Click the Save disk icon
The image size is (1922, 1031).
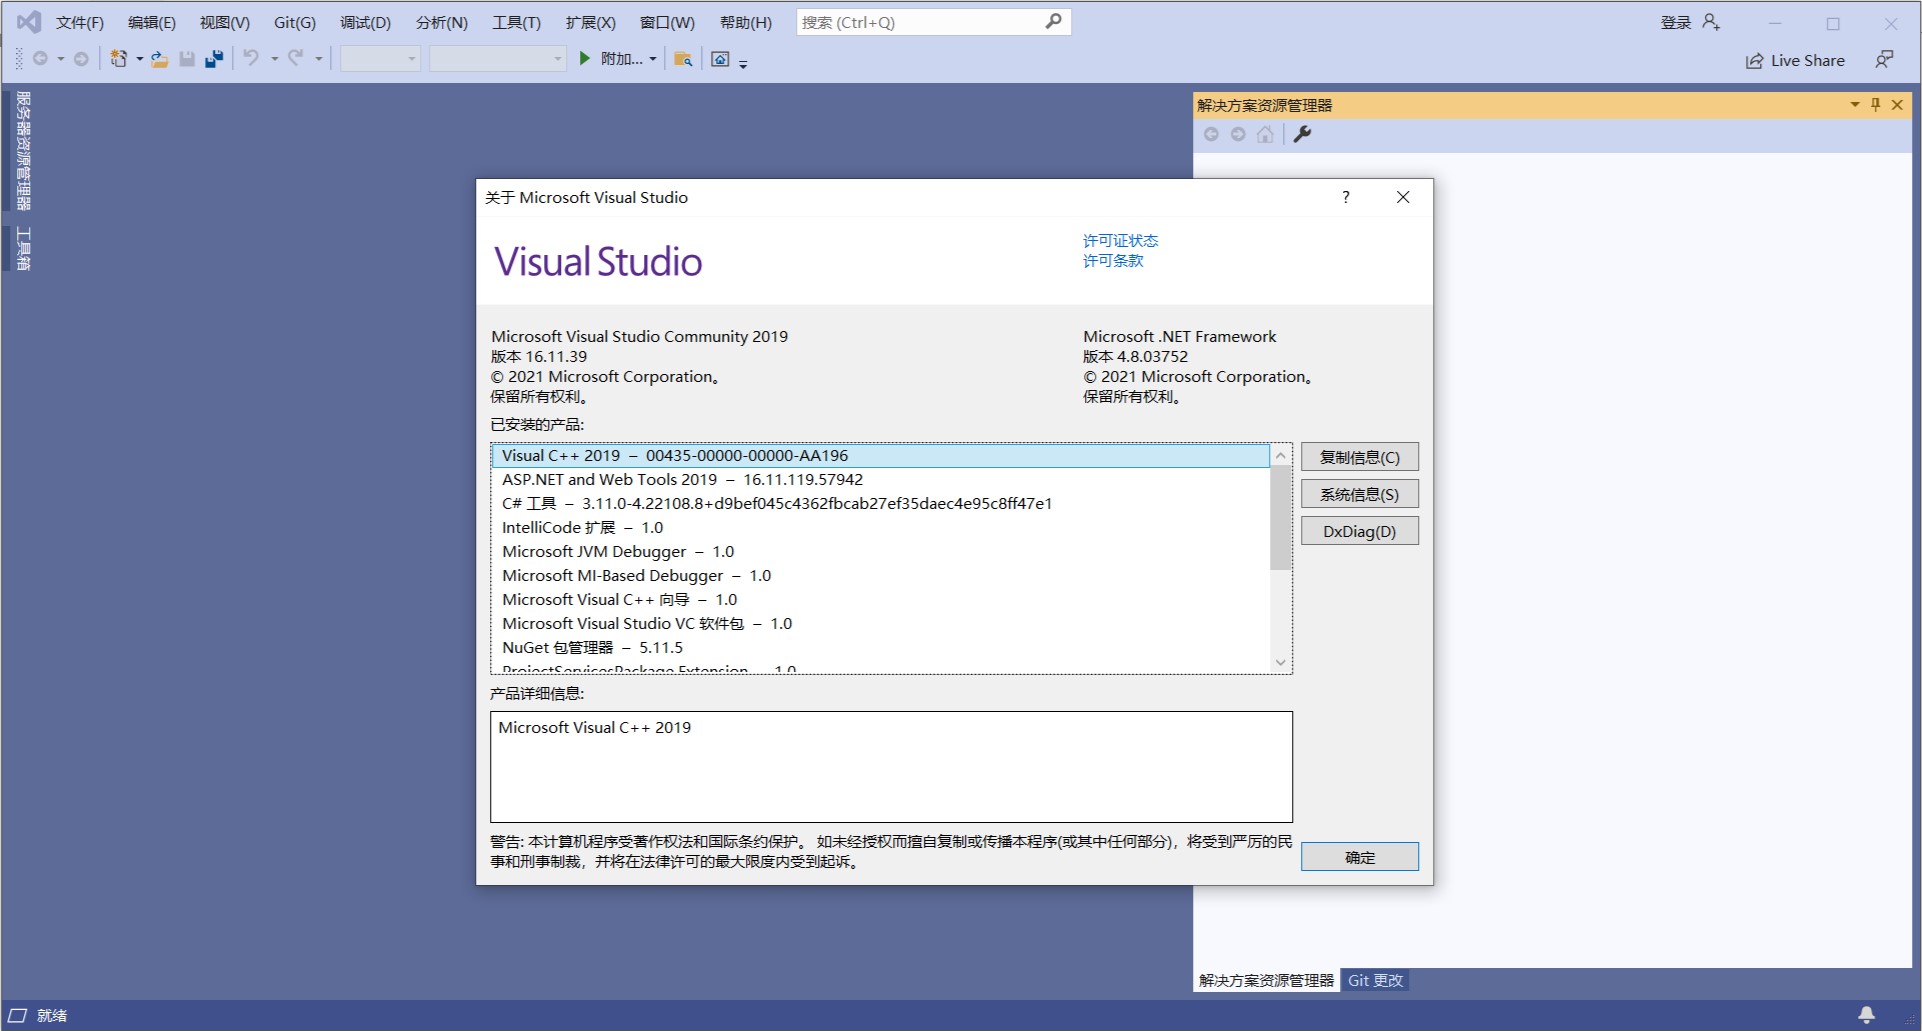187,59
